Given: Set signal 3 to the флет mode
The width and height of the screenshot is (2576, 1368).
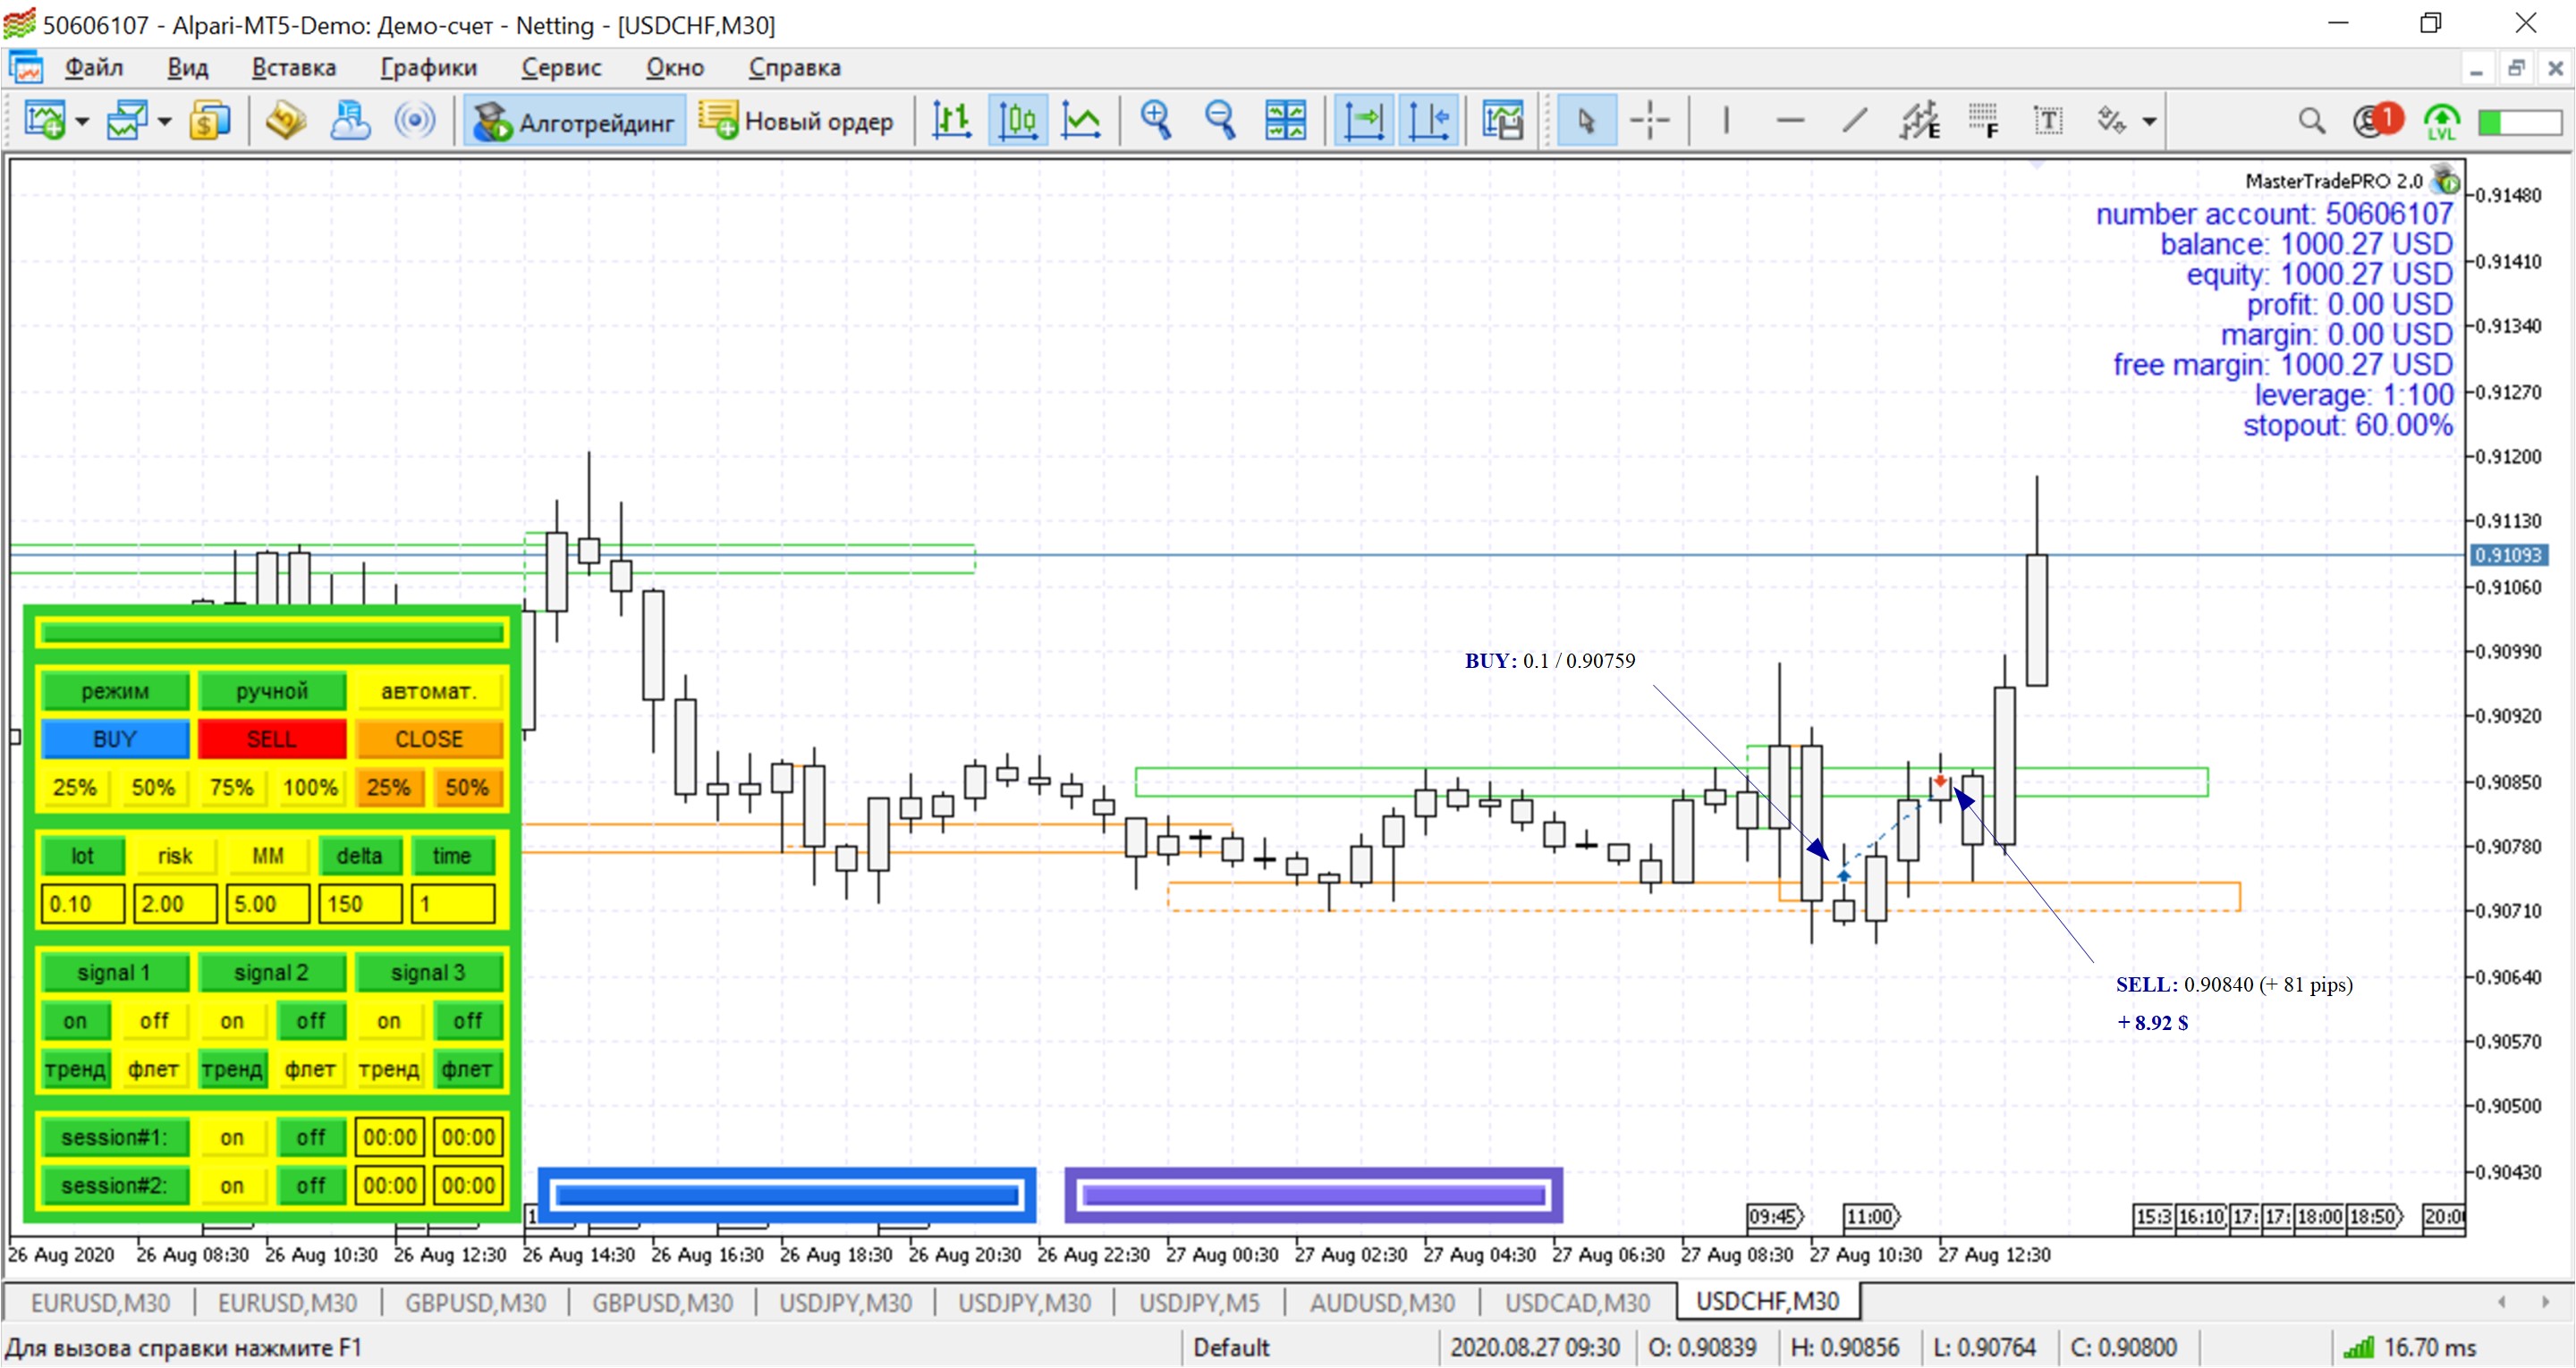Looking at the screenshot, I should [x=466, y=1069].
